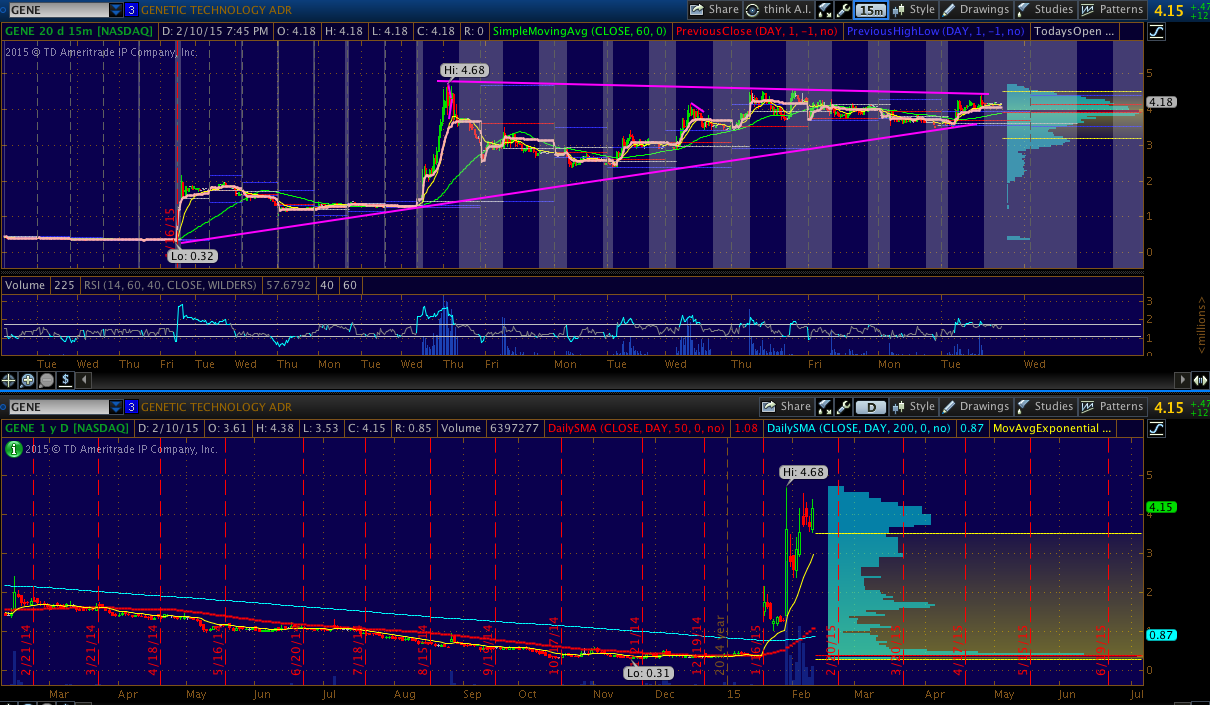Click the dollar sign icon below top chart
The width and height of the screenshot is (1210, 705).
tap(65, 380)
